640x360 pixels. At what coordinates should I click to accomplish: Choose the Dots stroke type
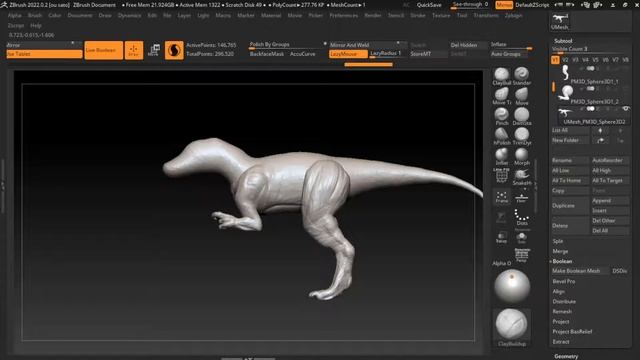[522, 217]
